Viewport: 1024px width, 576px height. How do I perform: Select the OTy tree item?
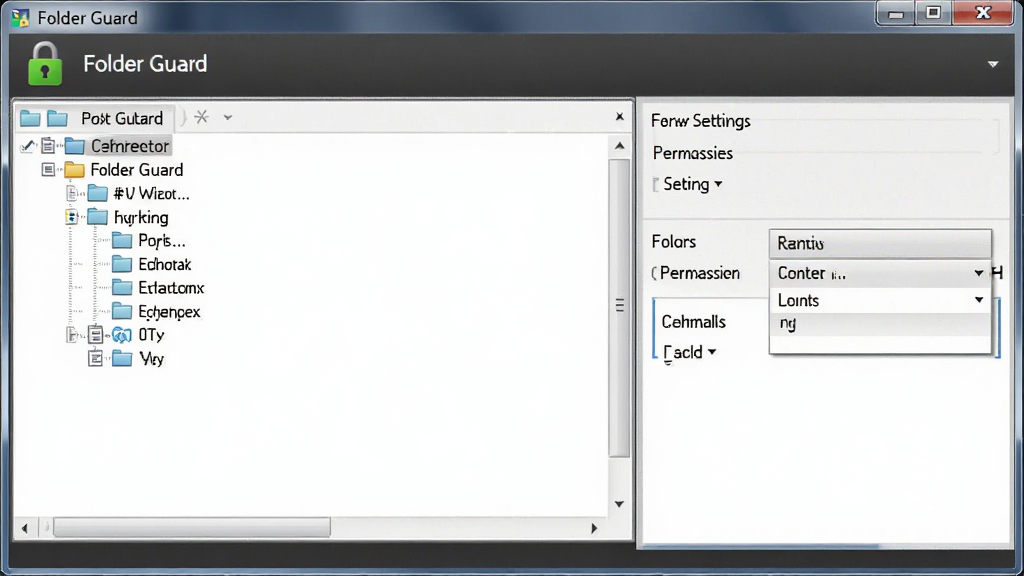pos(151,335)
